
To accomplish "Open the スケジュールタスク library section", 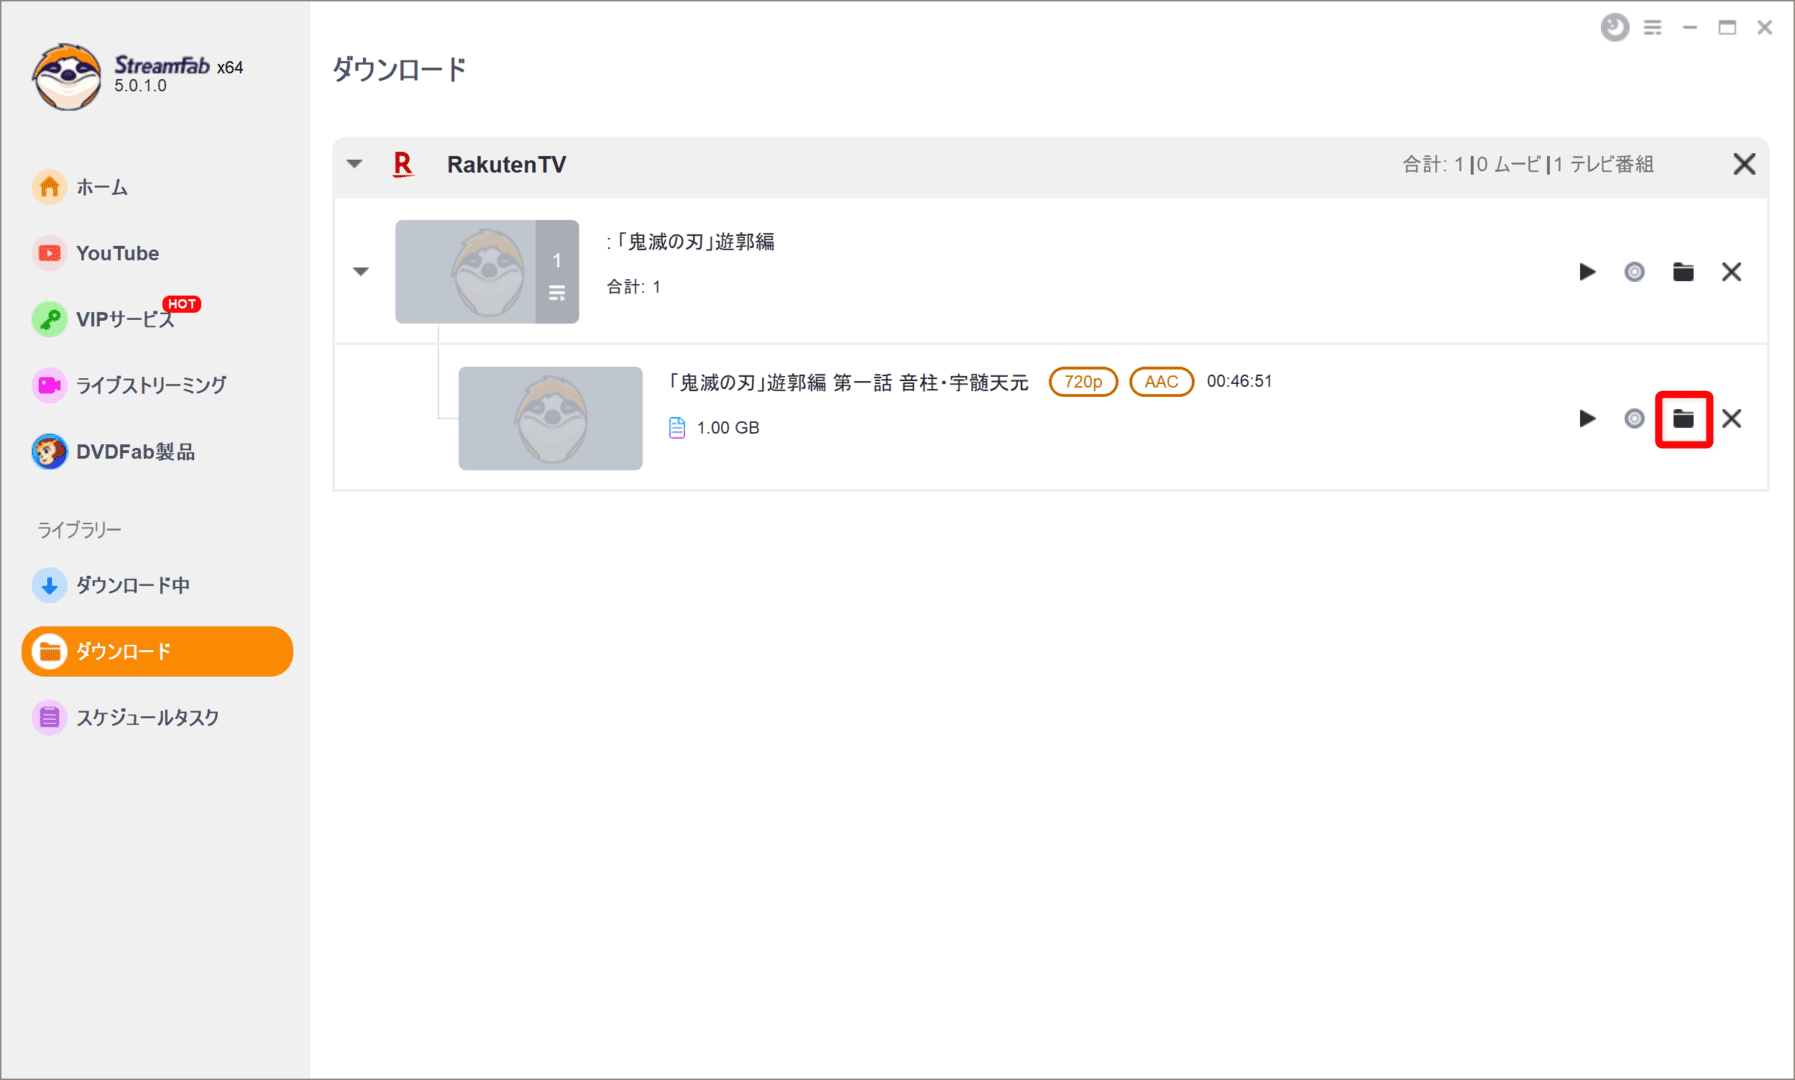I will click(x=146, y=717).
